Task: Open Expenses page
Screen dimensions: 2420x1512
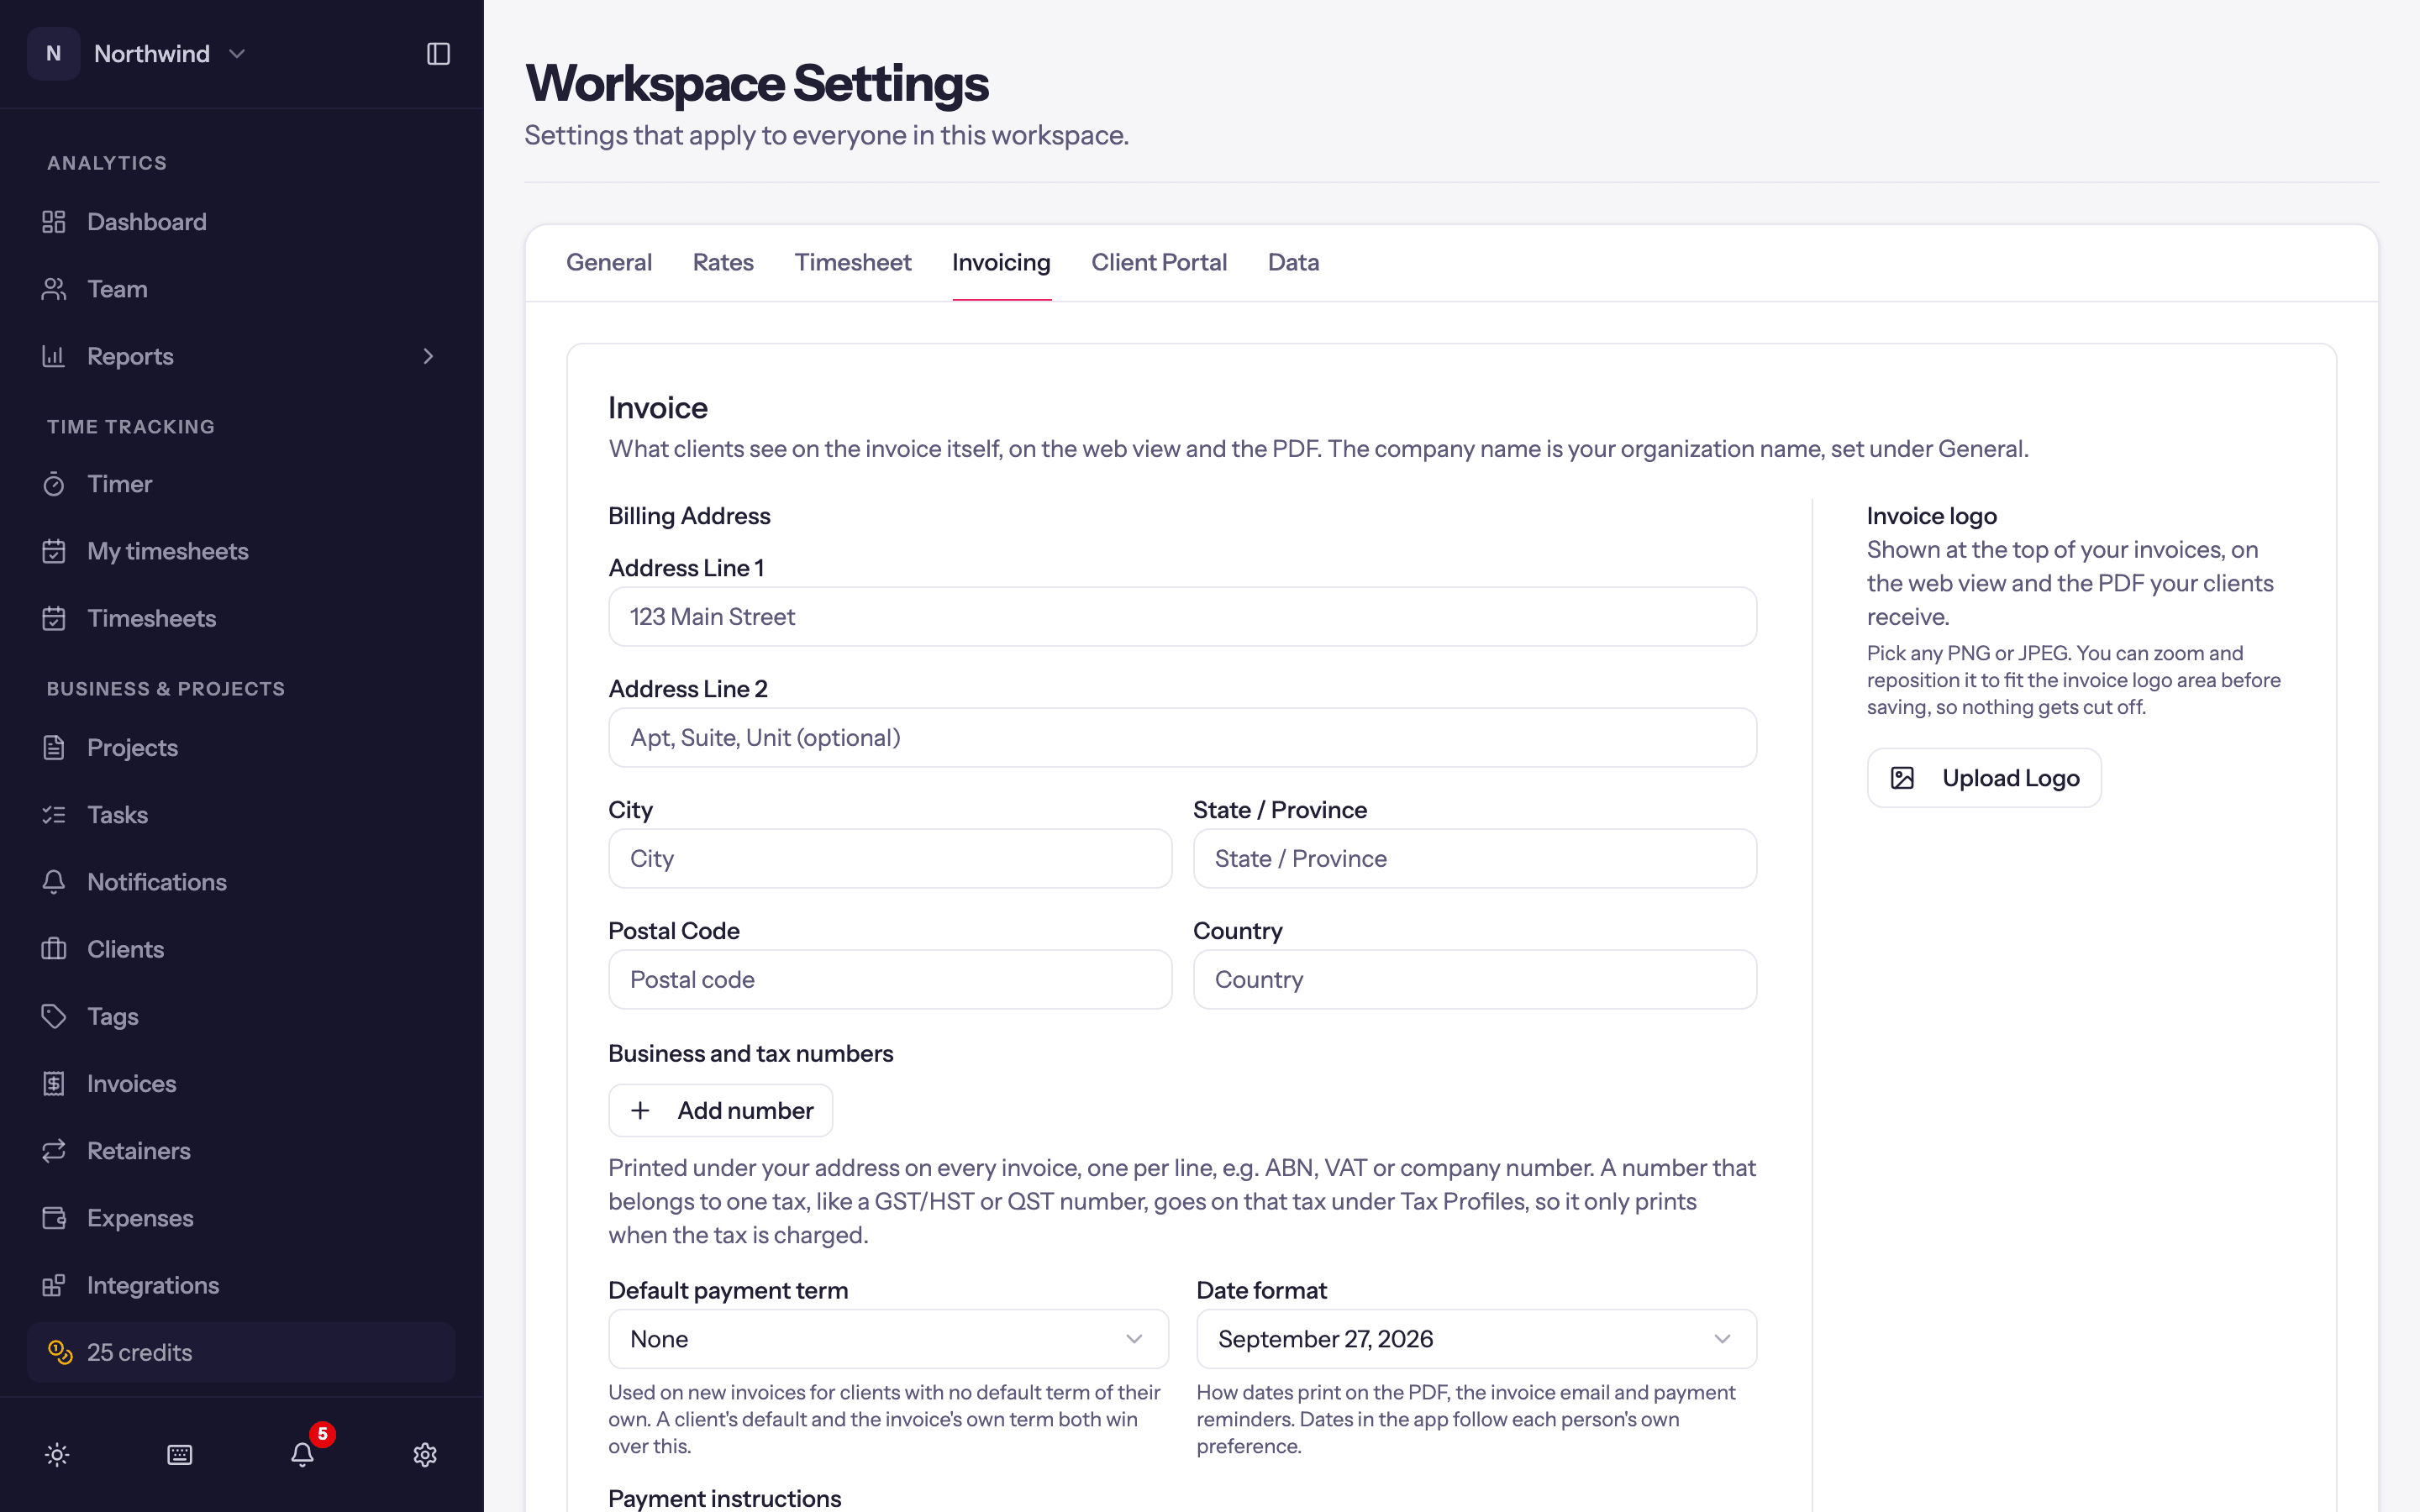Action: (241, 1218)
